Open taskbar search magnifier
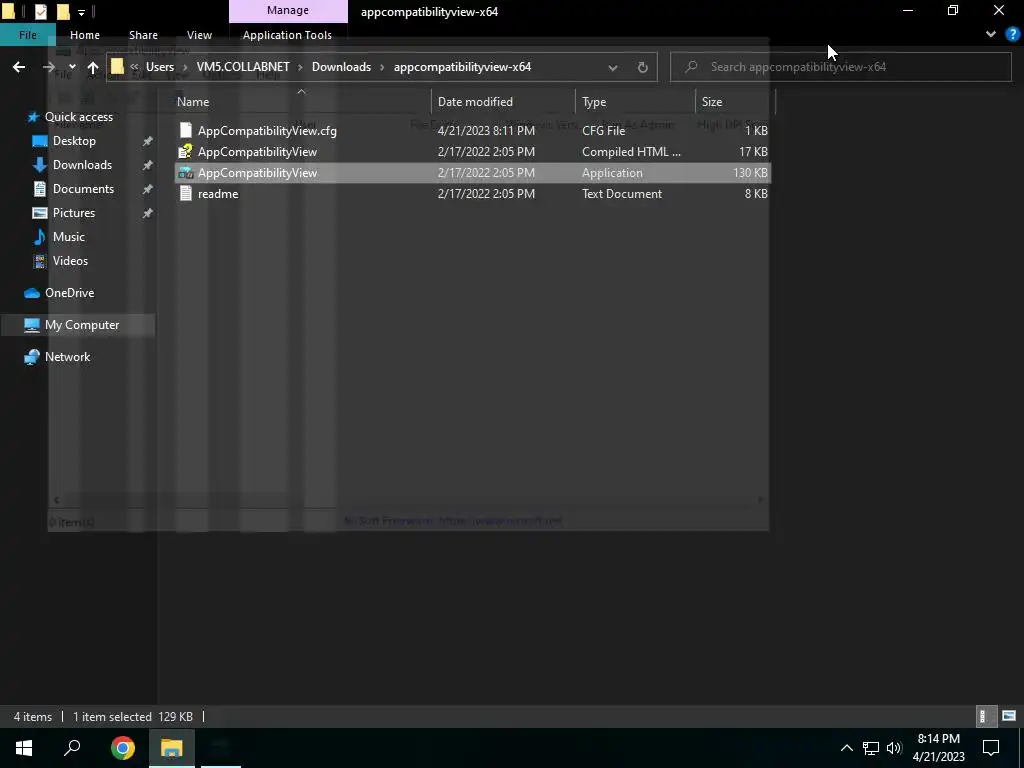This screenshot has height=768, width=1024. (72, 748)
